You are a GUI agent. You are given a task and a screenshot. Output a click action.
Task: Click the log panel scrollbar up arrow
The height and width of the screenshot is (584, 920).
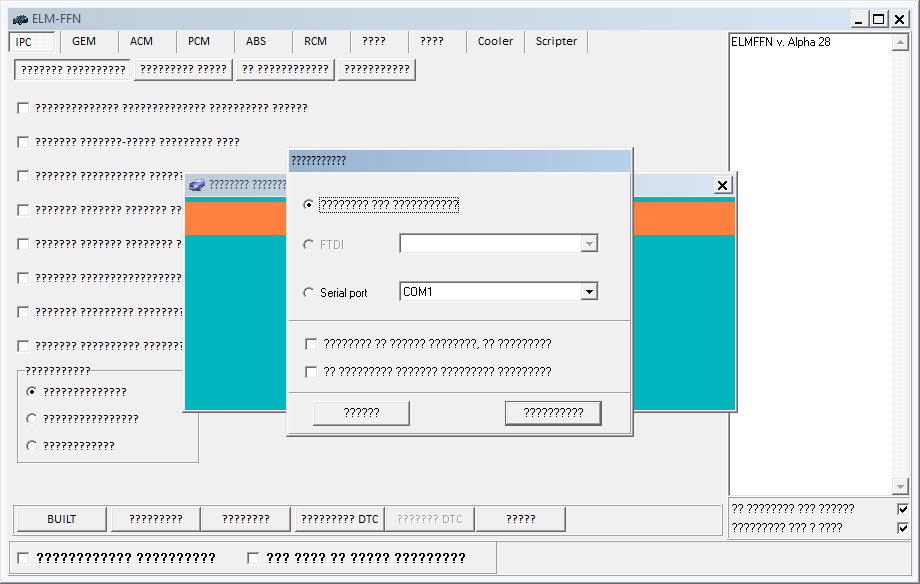click(900, 42)
